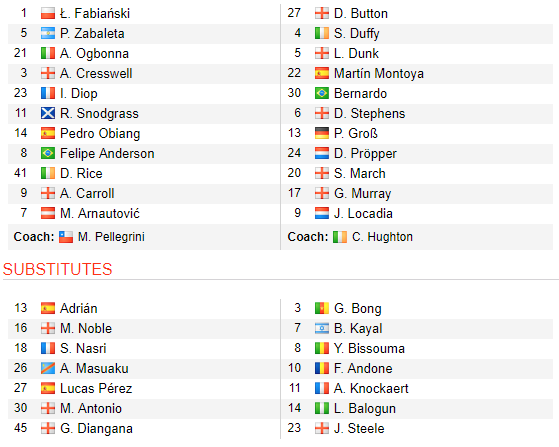Viewport: 559px width, 447px height.
Task: Click the Argentina flag beside P. Zabaleta
Action: tap(48, 34)
